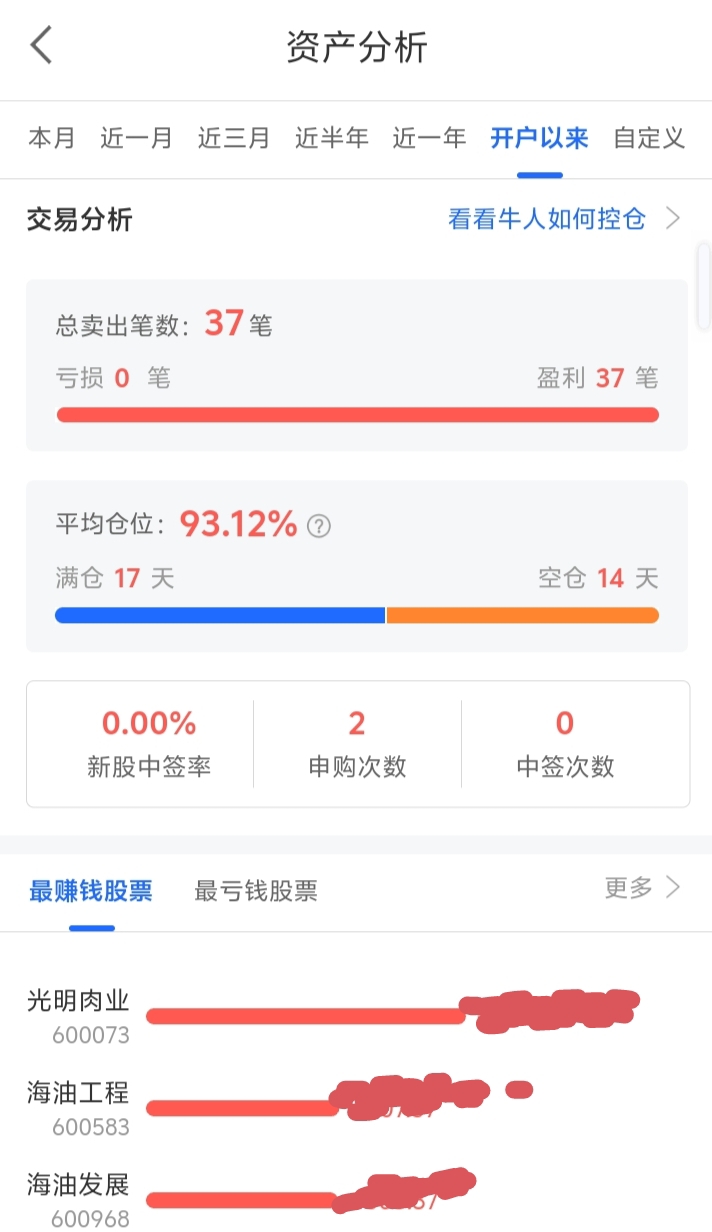The image size is (712, 1232).
Task: Select the 最赚钱股票 tab
Action: click(x=91, y=891)
